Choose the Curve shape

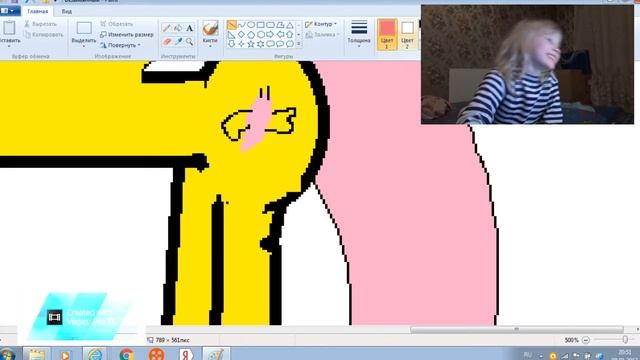(242, 25)
